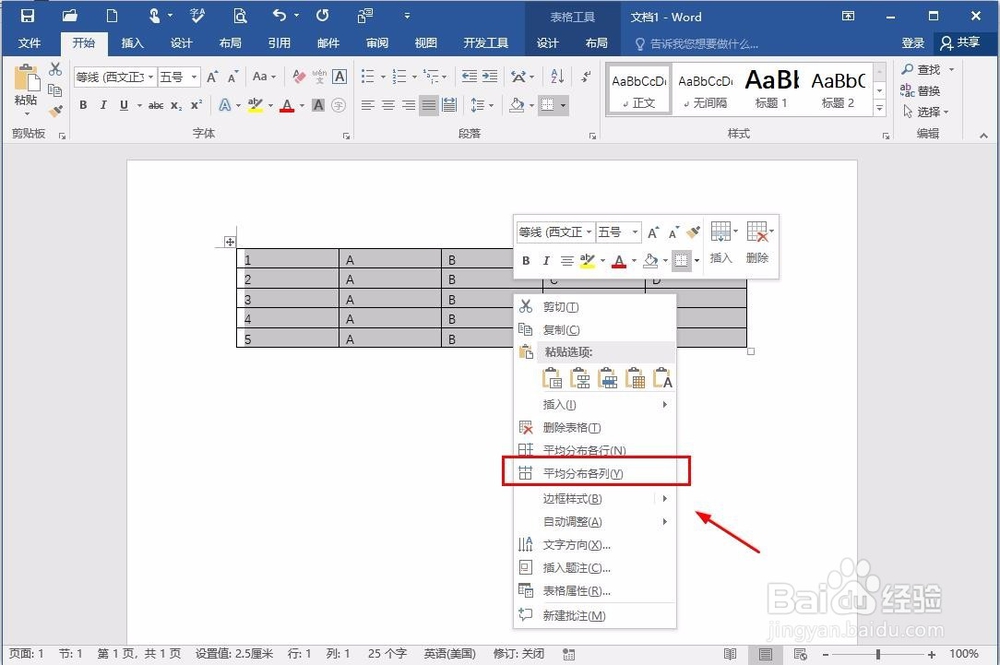This screenshot has width=1000, height=665.
Task: Toggle Bold in the mini toolbar
Action: 526,261
